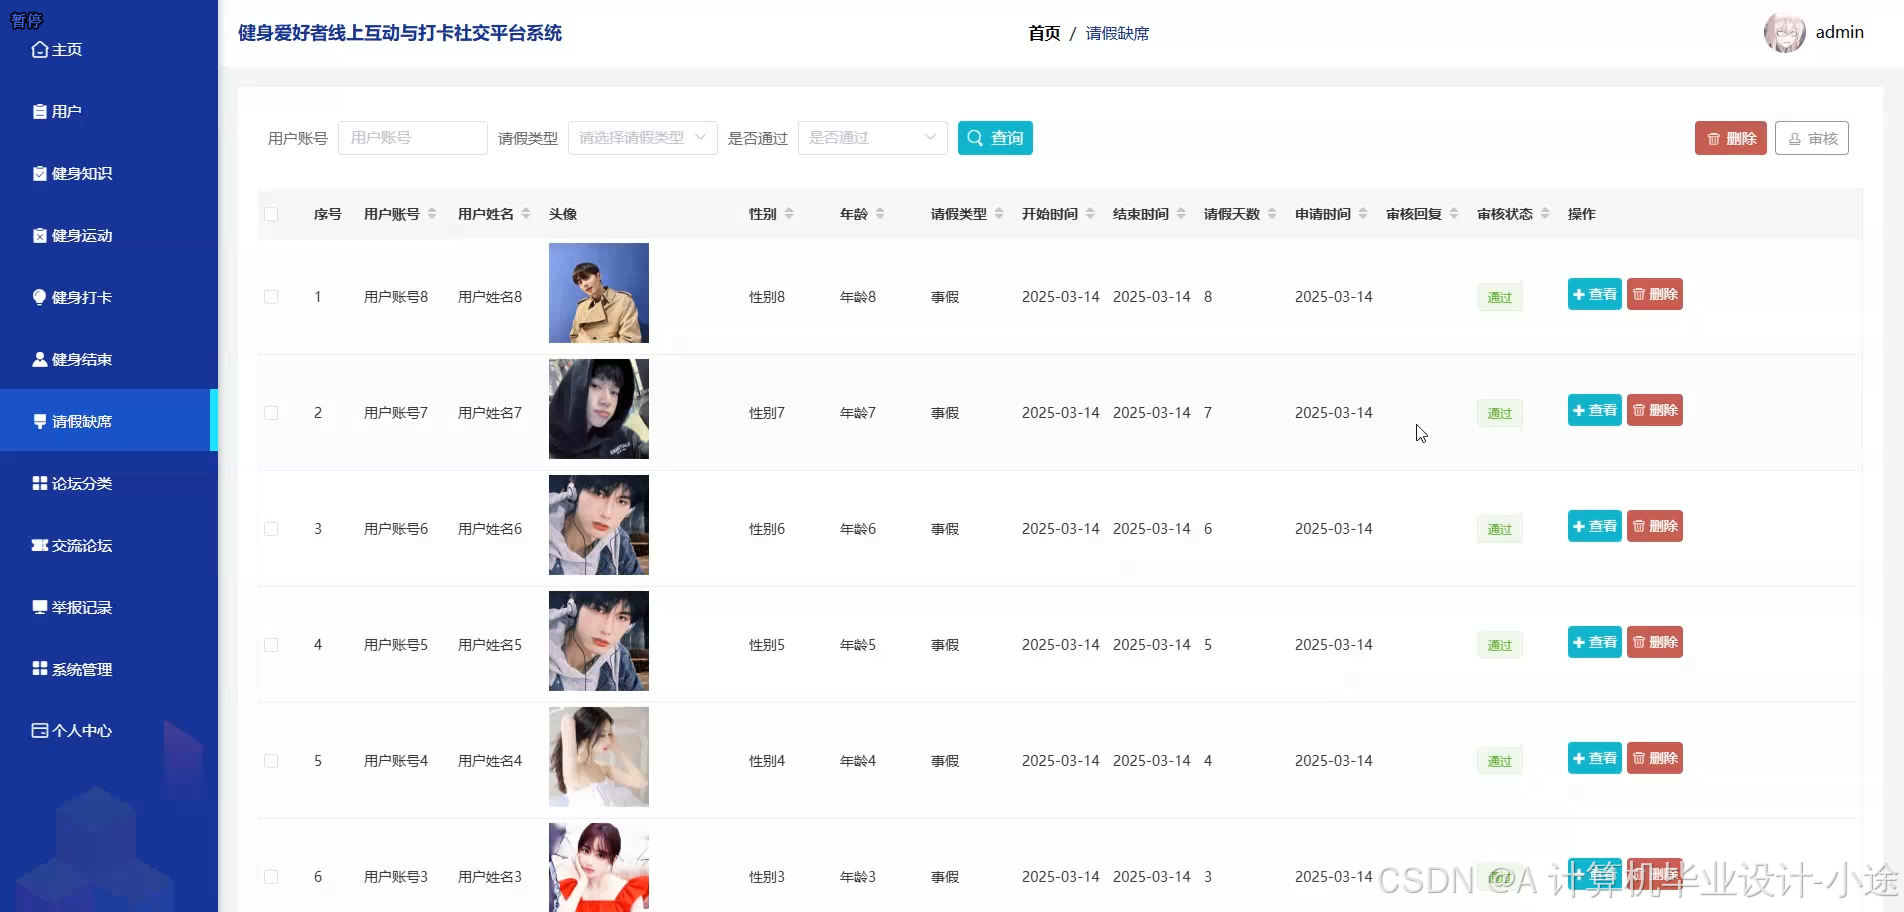The width and height of the screenshot is (1904, 912).
Task: Open the 交流论坛 forum sidebar icon
Action: point(38,545)
